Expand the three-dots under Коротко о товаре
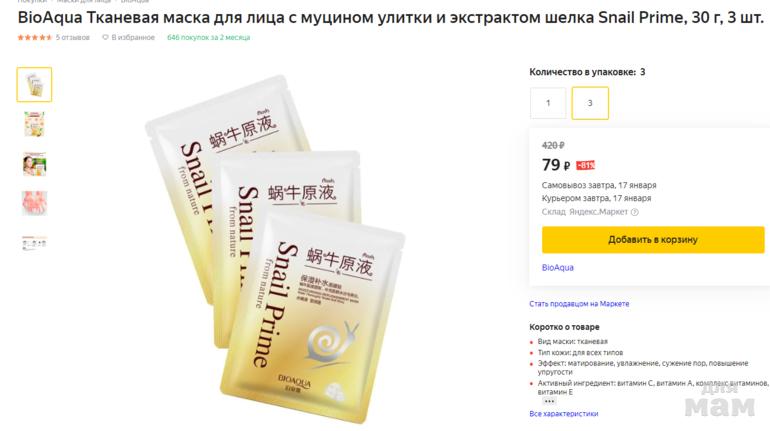Viewport: 770px width, 431px height. [549, 402]
